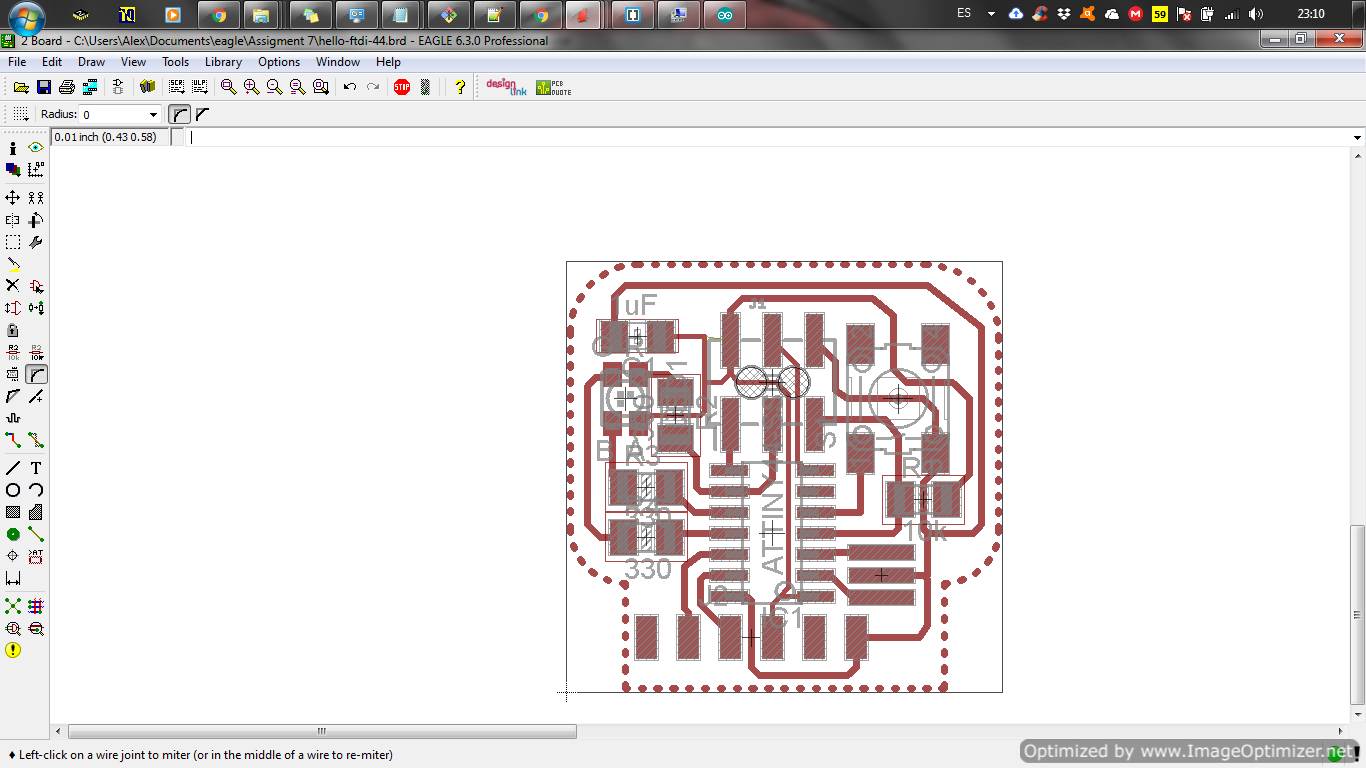Select the Wire draw tool

[x=13, y=468]
